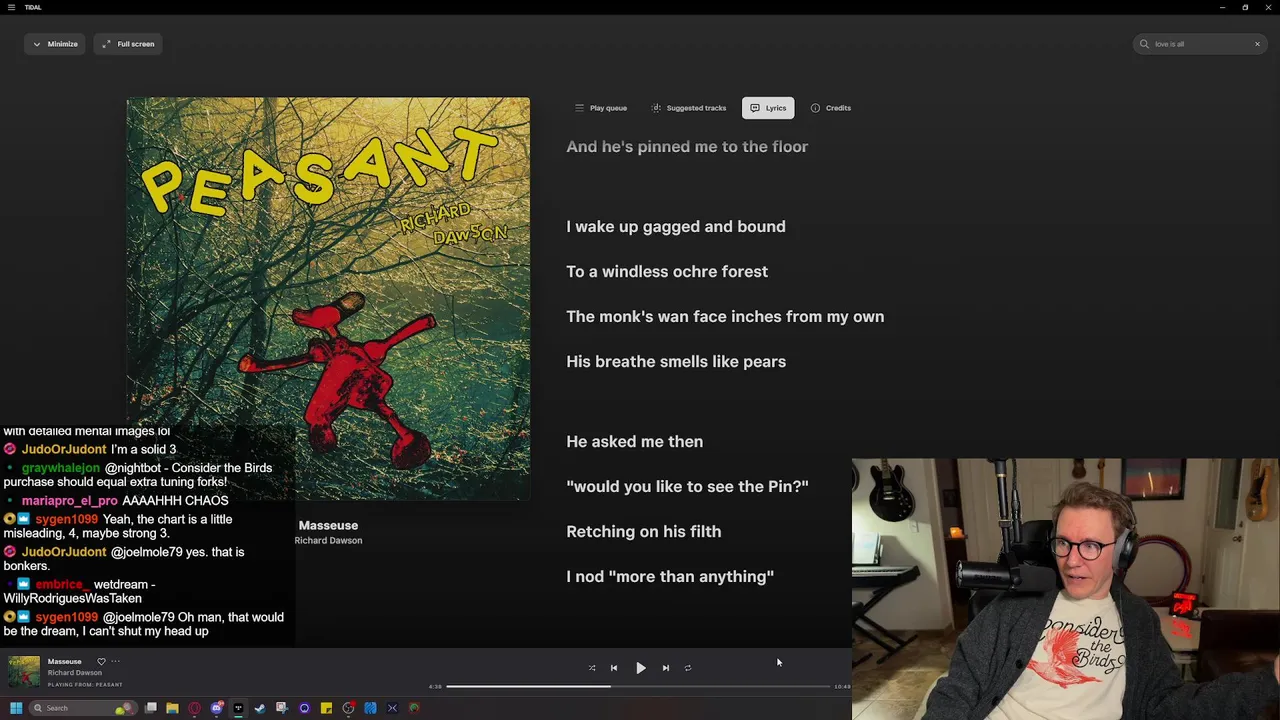1280x720 pixels.
Task: Click the Peasant album cover artwork
Action: pyautogui.click(x=328, y=298)
